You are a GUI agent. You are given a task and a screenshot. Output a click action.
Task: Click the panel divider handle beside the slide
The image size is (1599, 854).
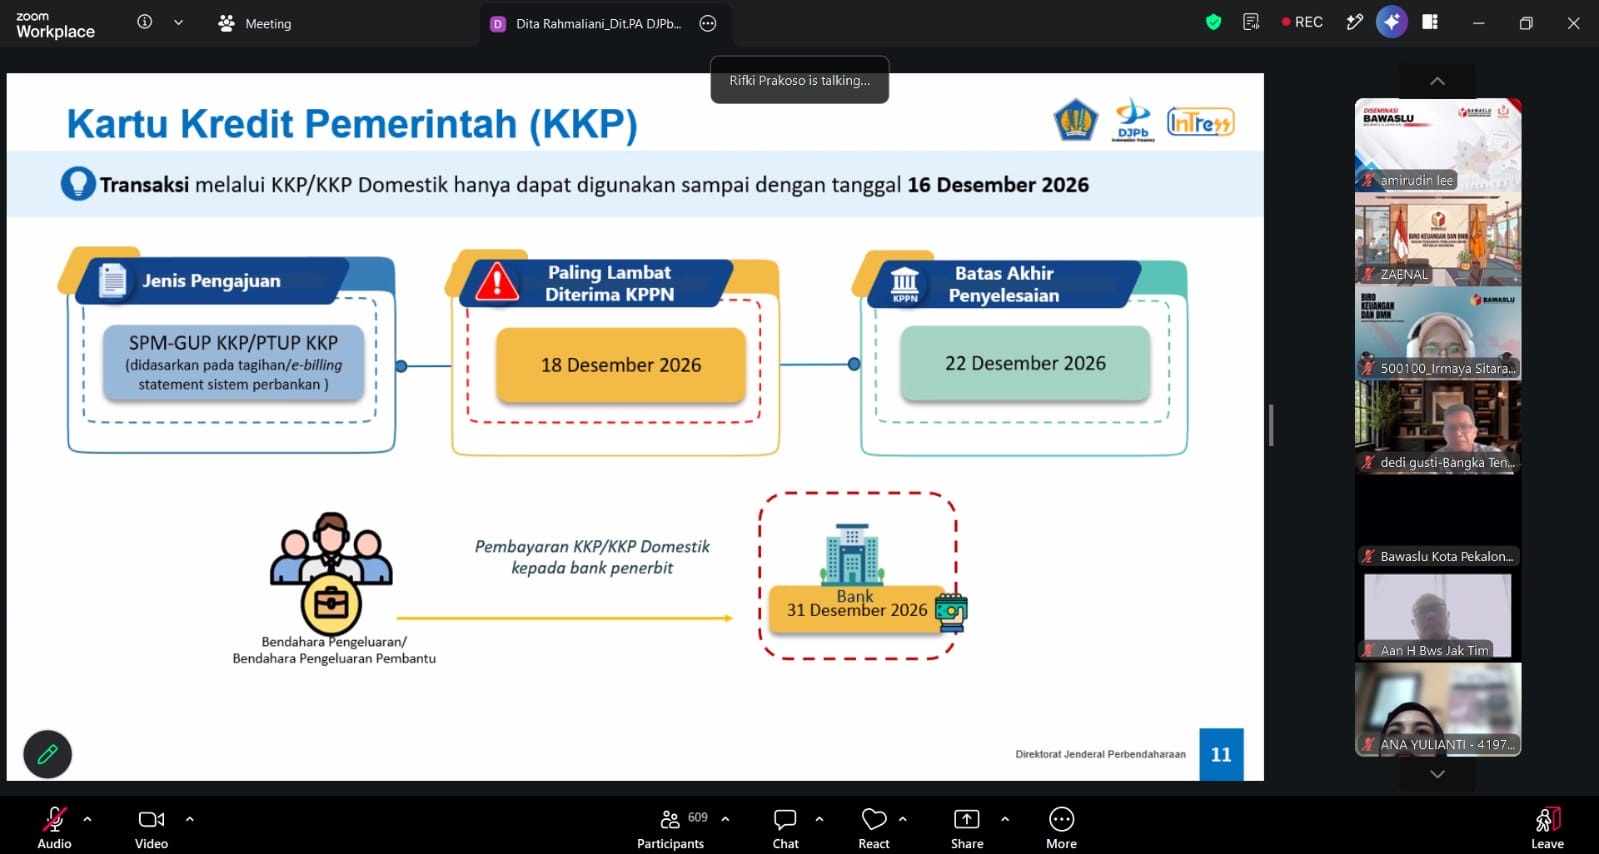tap(1271, 426)
